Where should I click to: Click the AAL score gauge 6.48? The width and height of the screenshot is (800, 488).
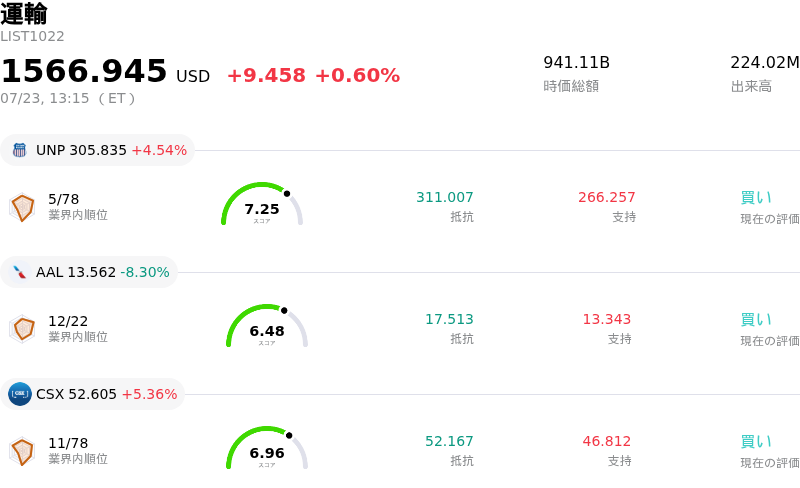(267, 326)
